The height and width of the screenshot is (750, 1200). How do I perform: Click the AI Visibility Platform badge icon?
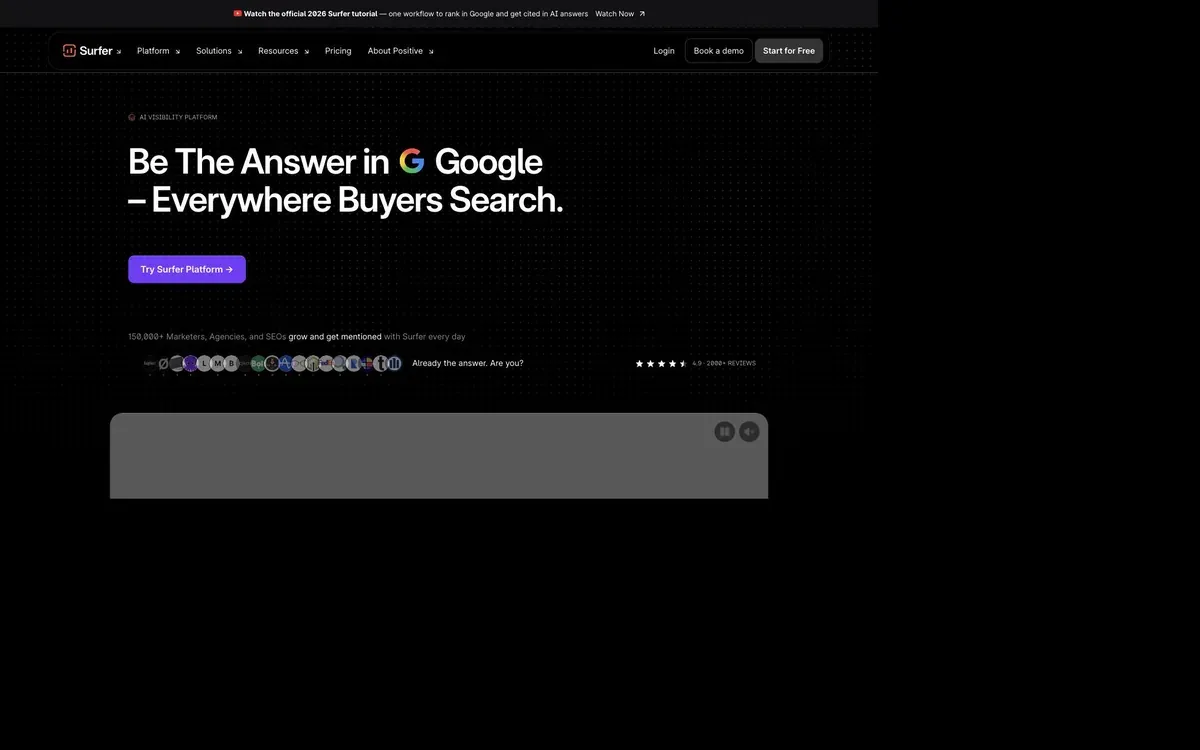pos(132,117)
